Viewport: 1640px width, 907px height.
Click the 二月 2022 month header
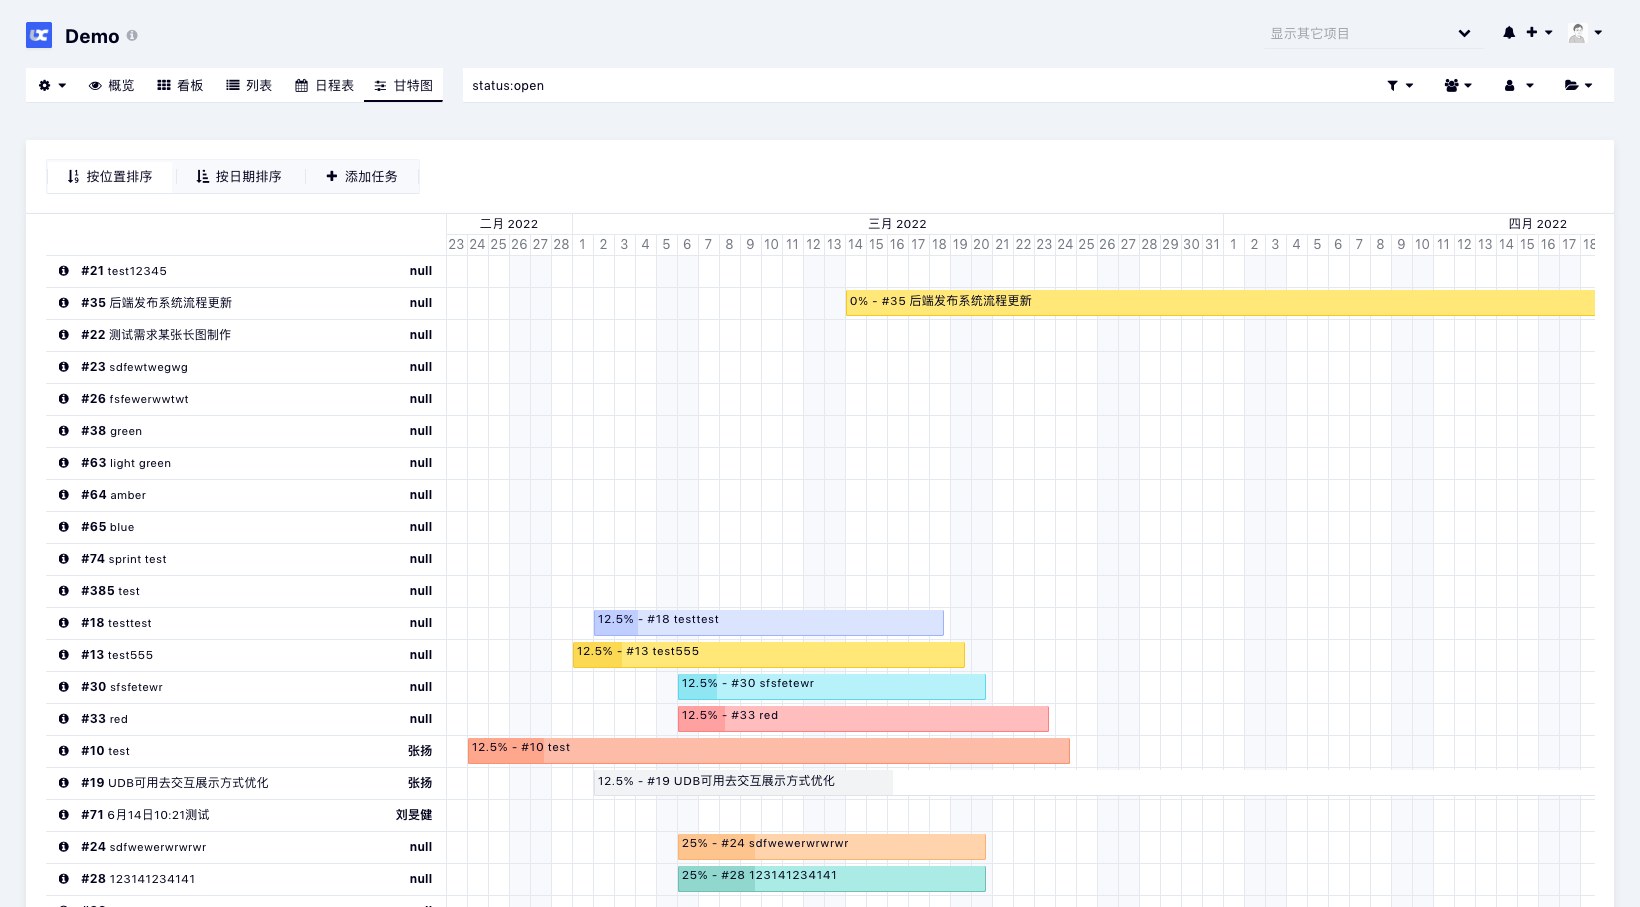pos(509,224)
